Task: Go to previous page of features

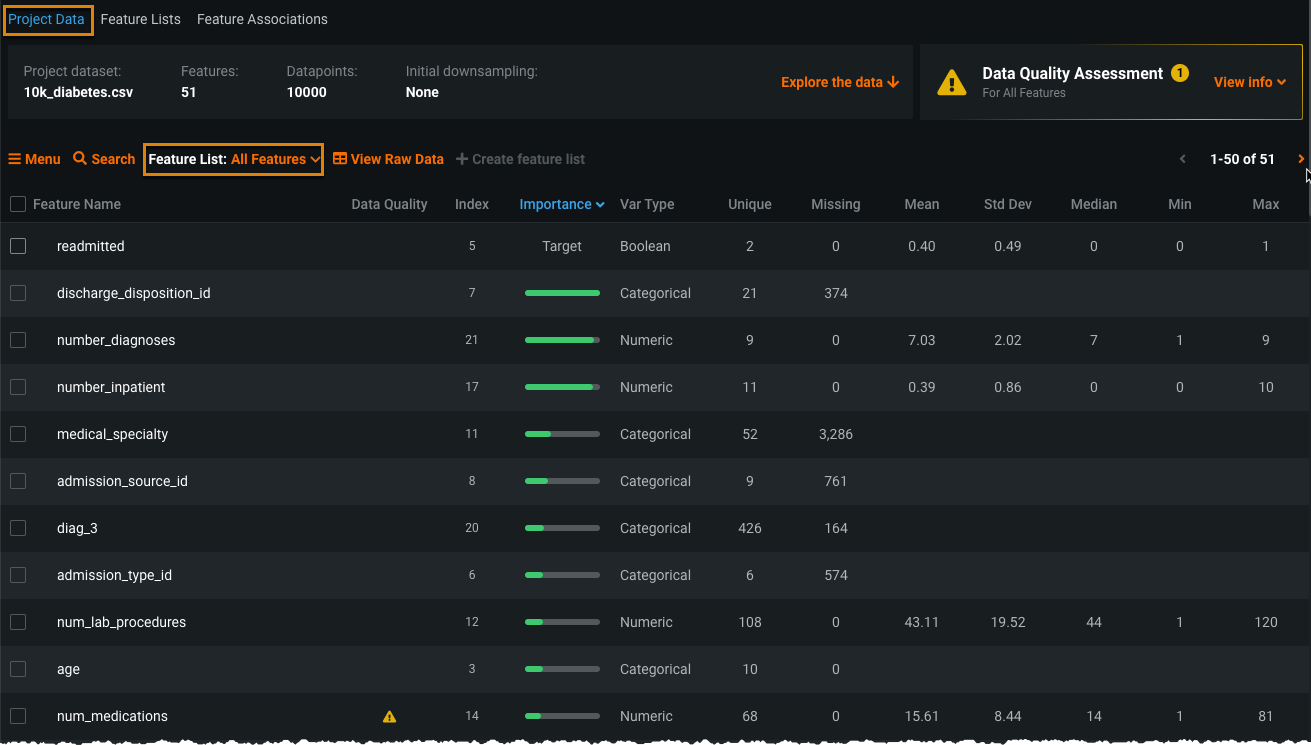Action: click(1183, 159)
